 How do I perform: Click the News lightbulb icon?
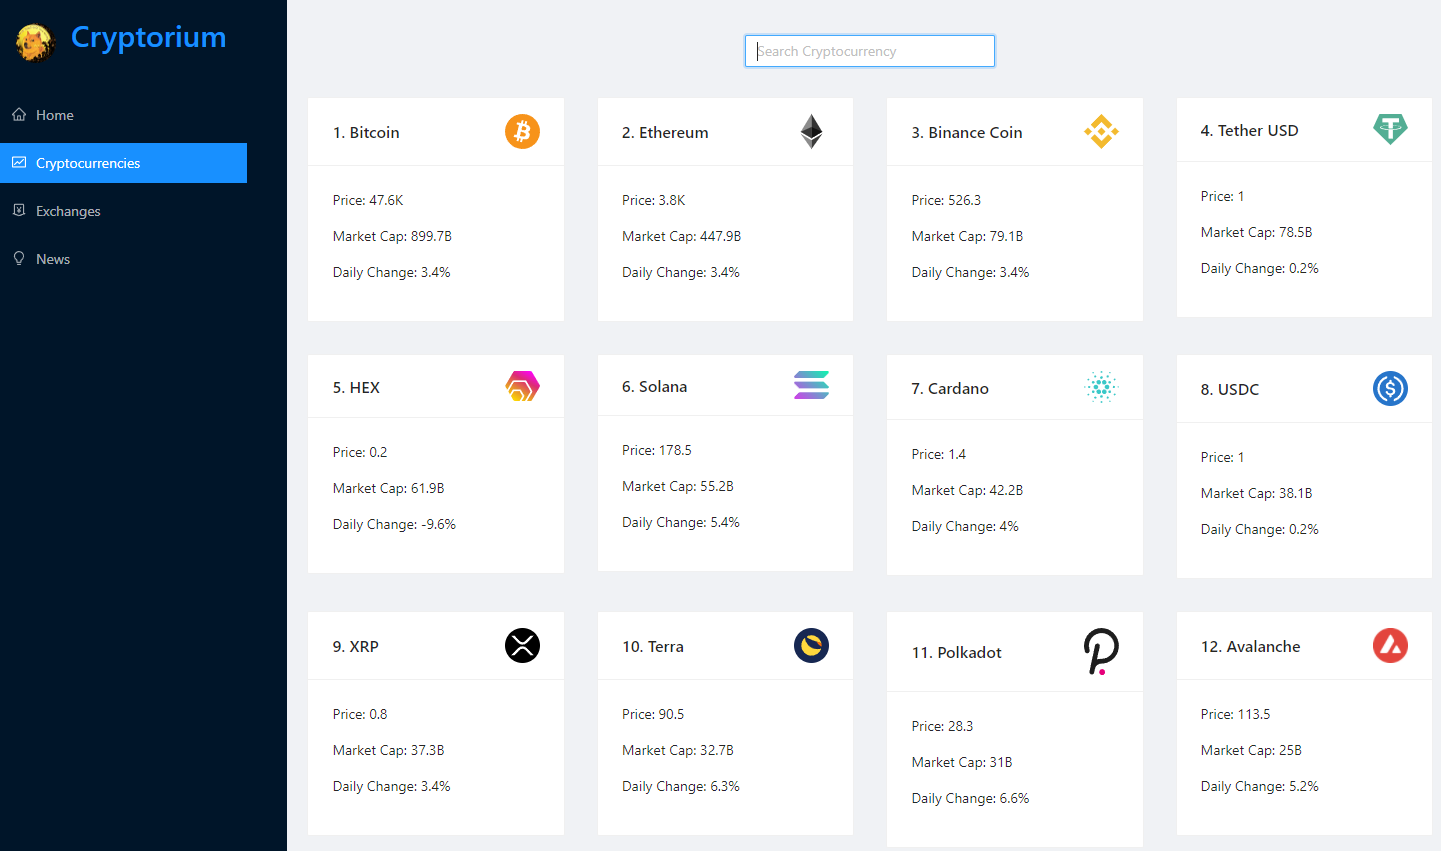point(17,258)
